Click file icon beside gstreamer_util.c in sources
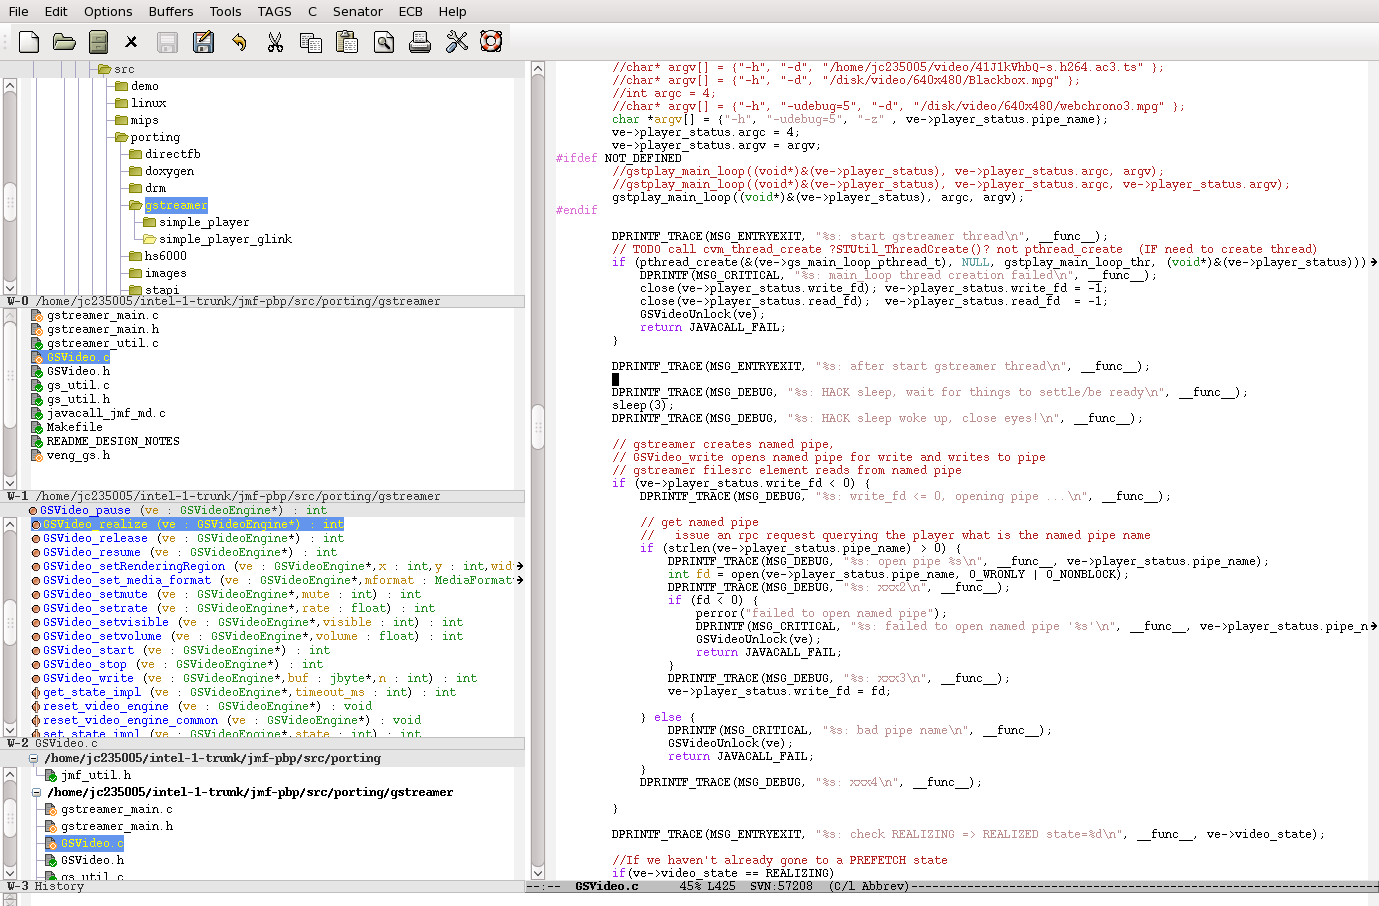1379x906 pixels. (38, 343)
